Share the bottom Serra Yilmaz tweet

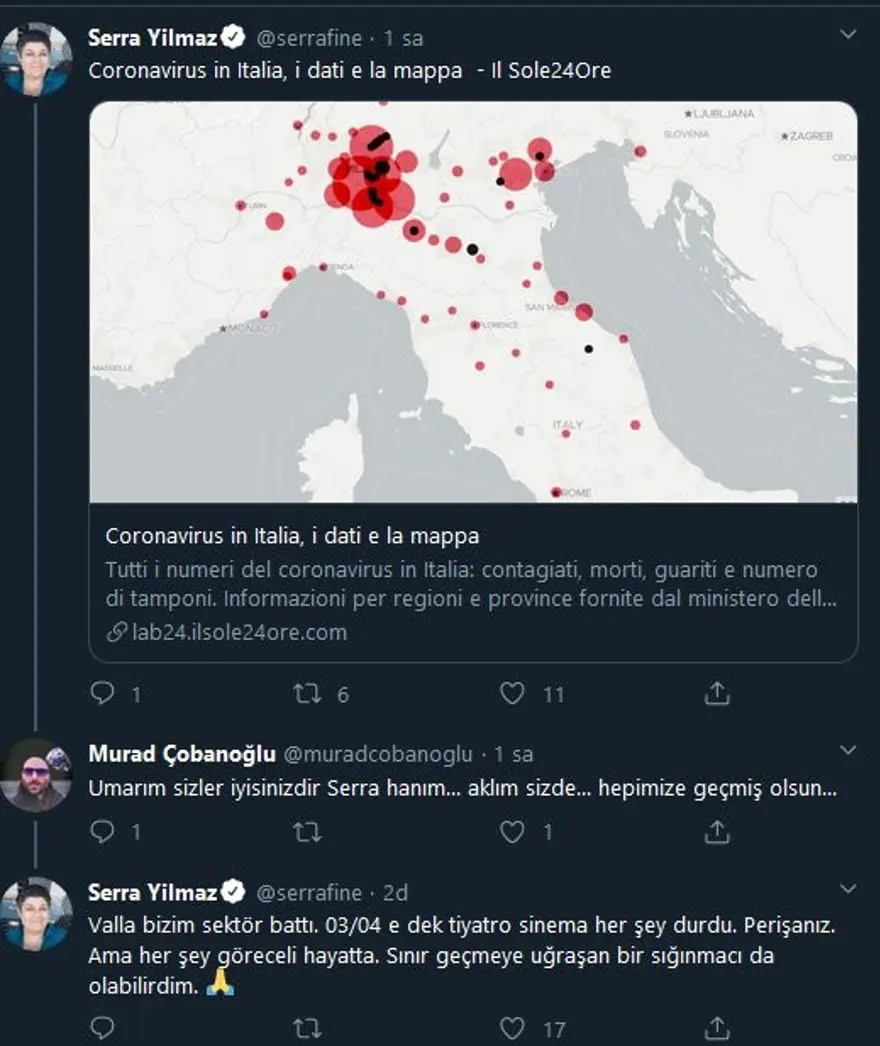coord(716,1028)
